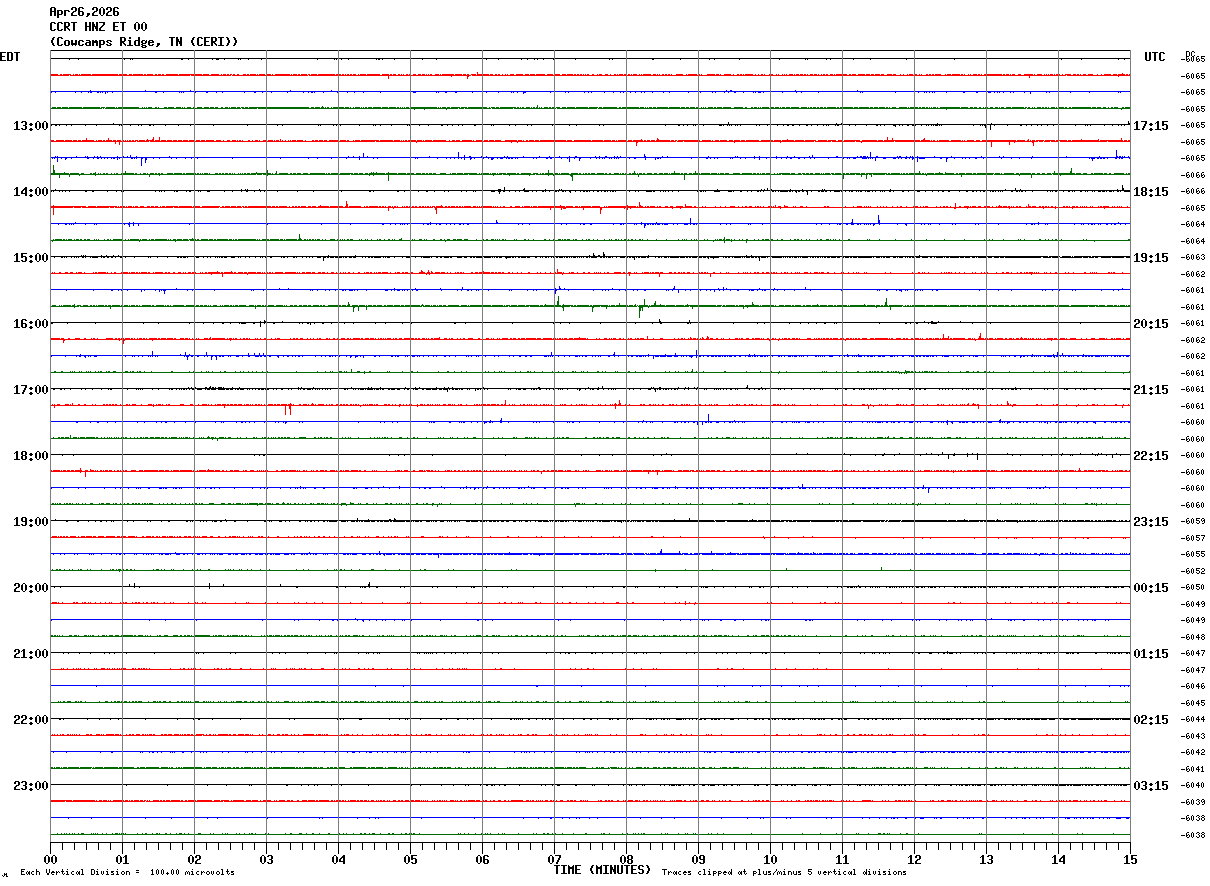1210x886 pixels.
Task: Select the DC offset value -6057
Action: pos(1193,537)
